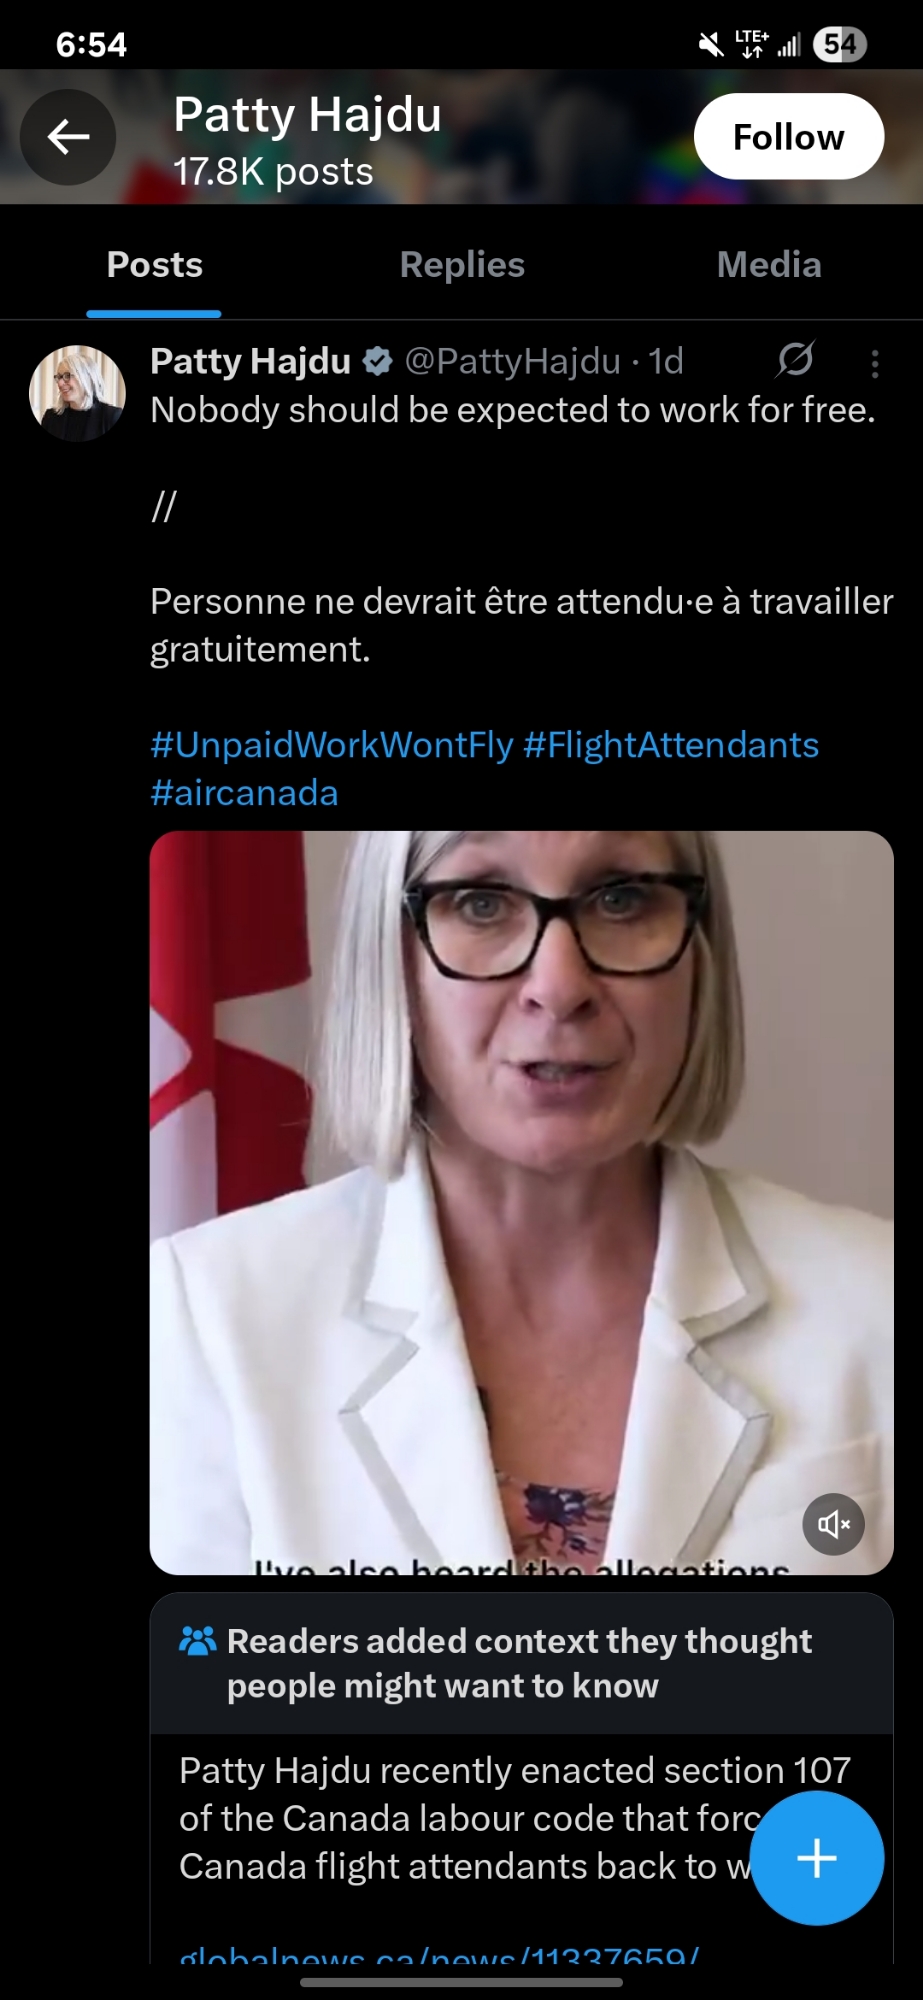
Task: Tap the @PattyHajdu handle
Action: (512, 361)
